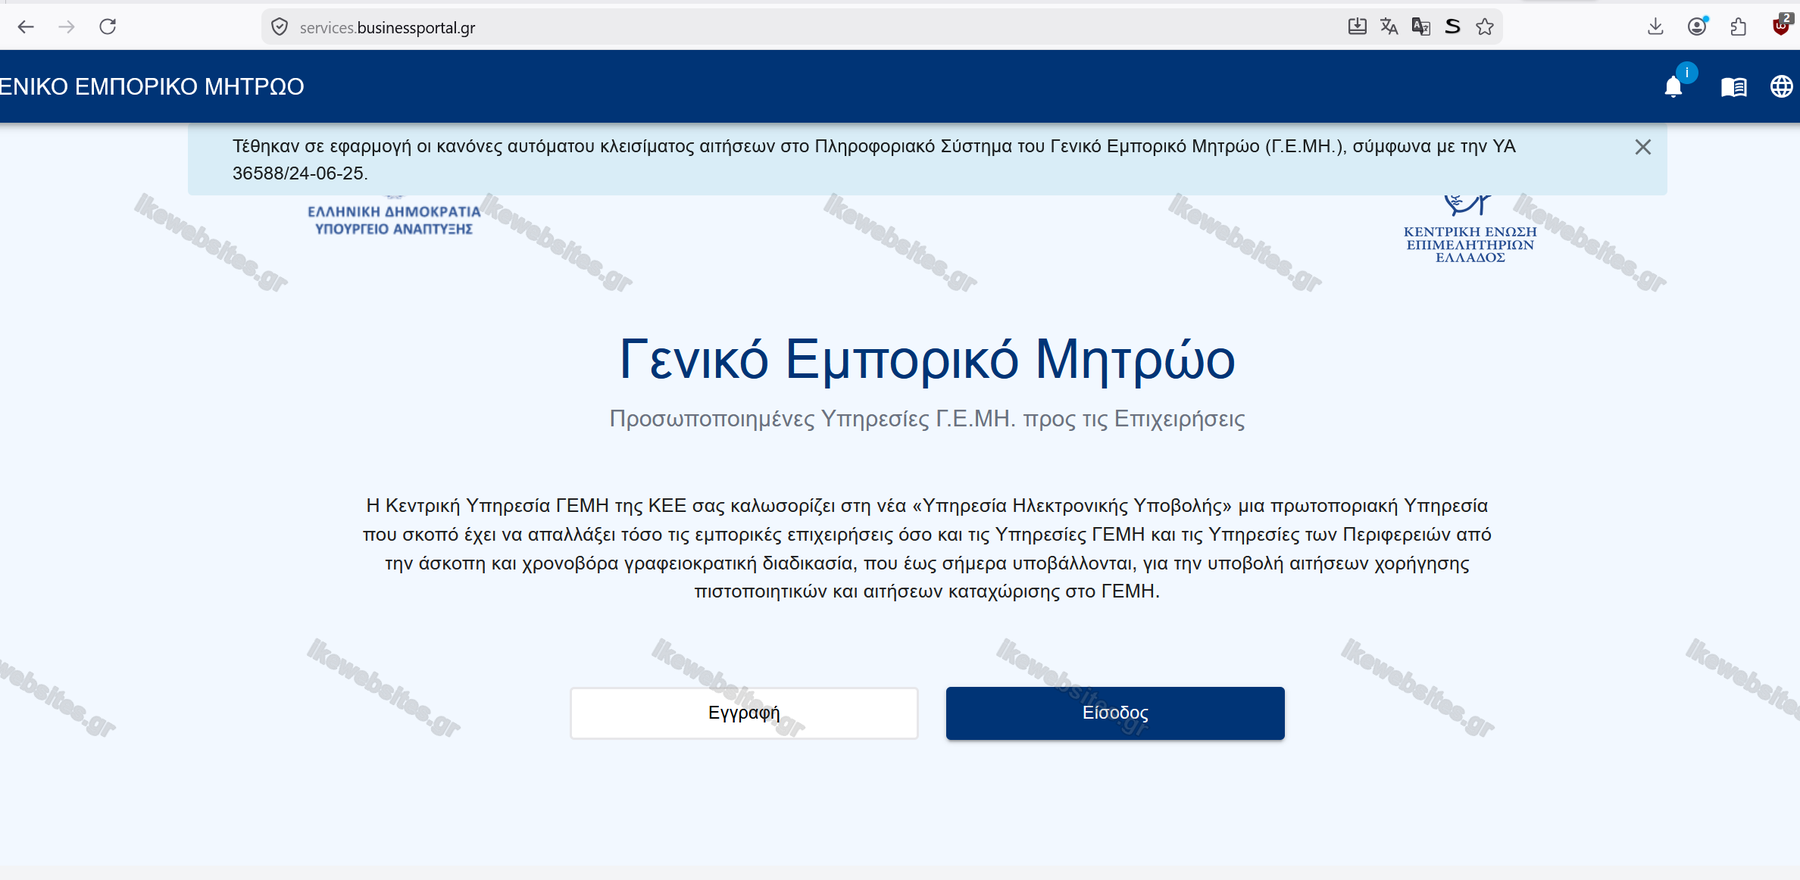Bookmark this page with the star
The width and height of the screenshot is (1800, 880).
(x=1485, y=27)
